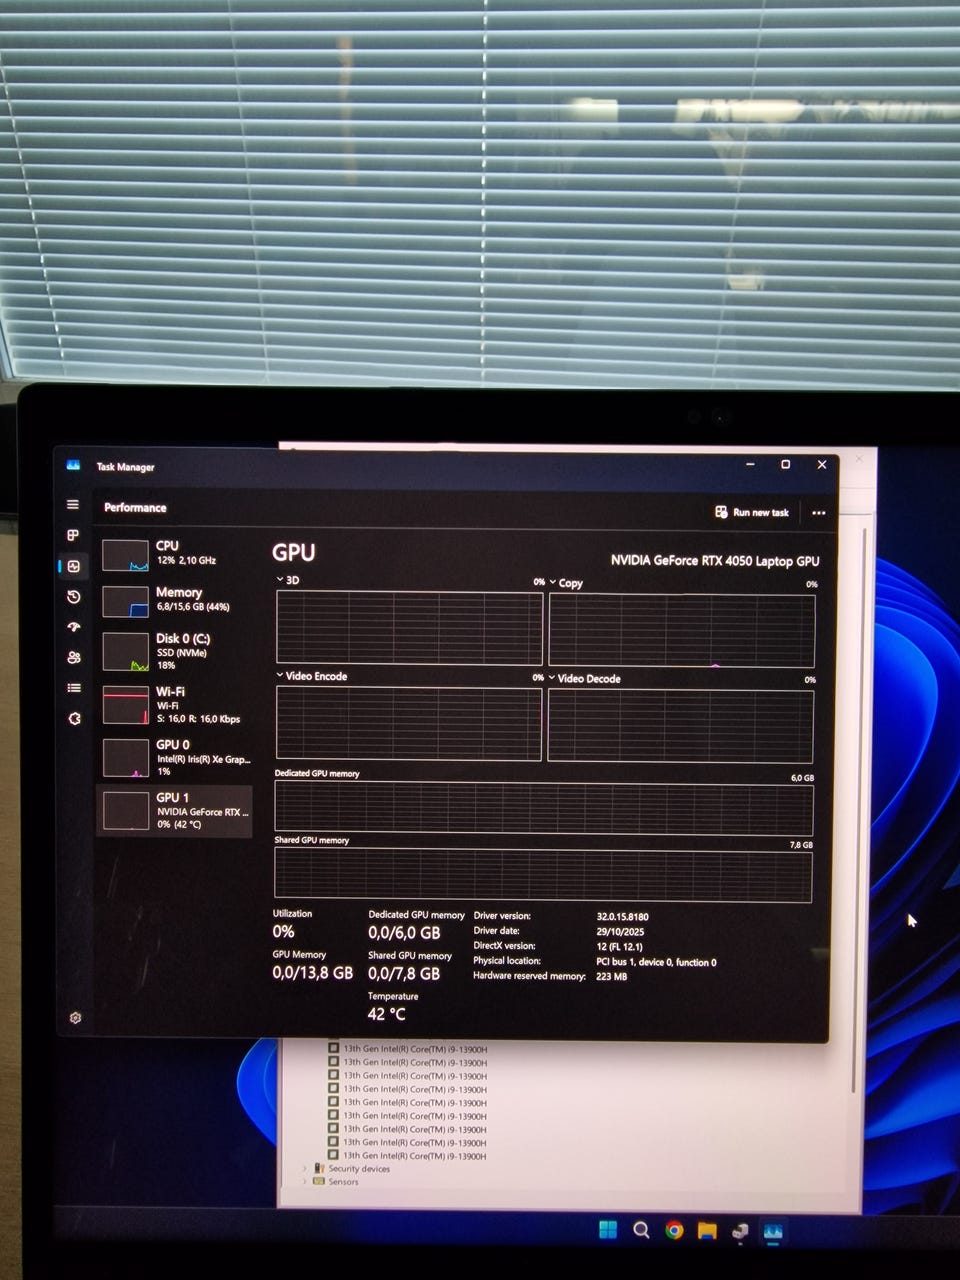Open File Explorer from the taskbar
The width and height of the screenshot is (960, 1280).
coord(707,1230)
